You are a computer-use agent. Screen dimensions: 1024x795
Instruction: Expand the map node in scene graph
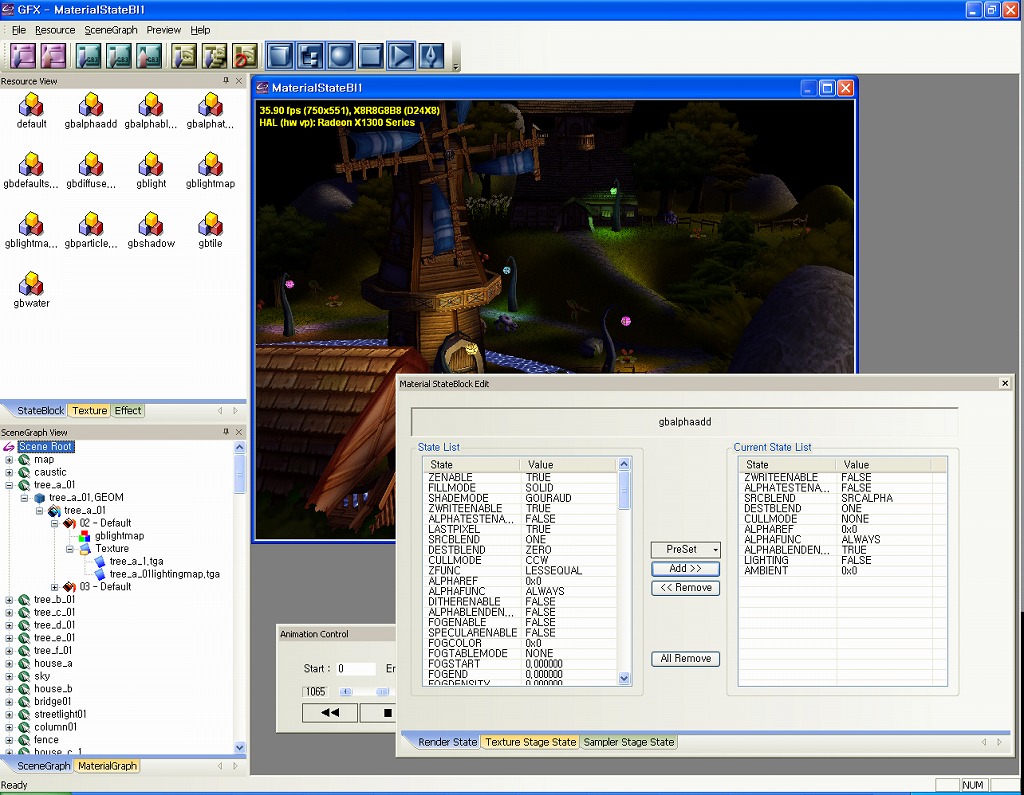[x=9, y=460]
